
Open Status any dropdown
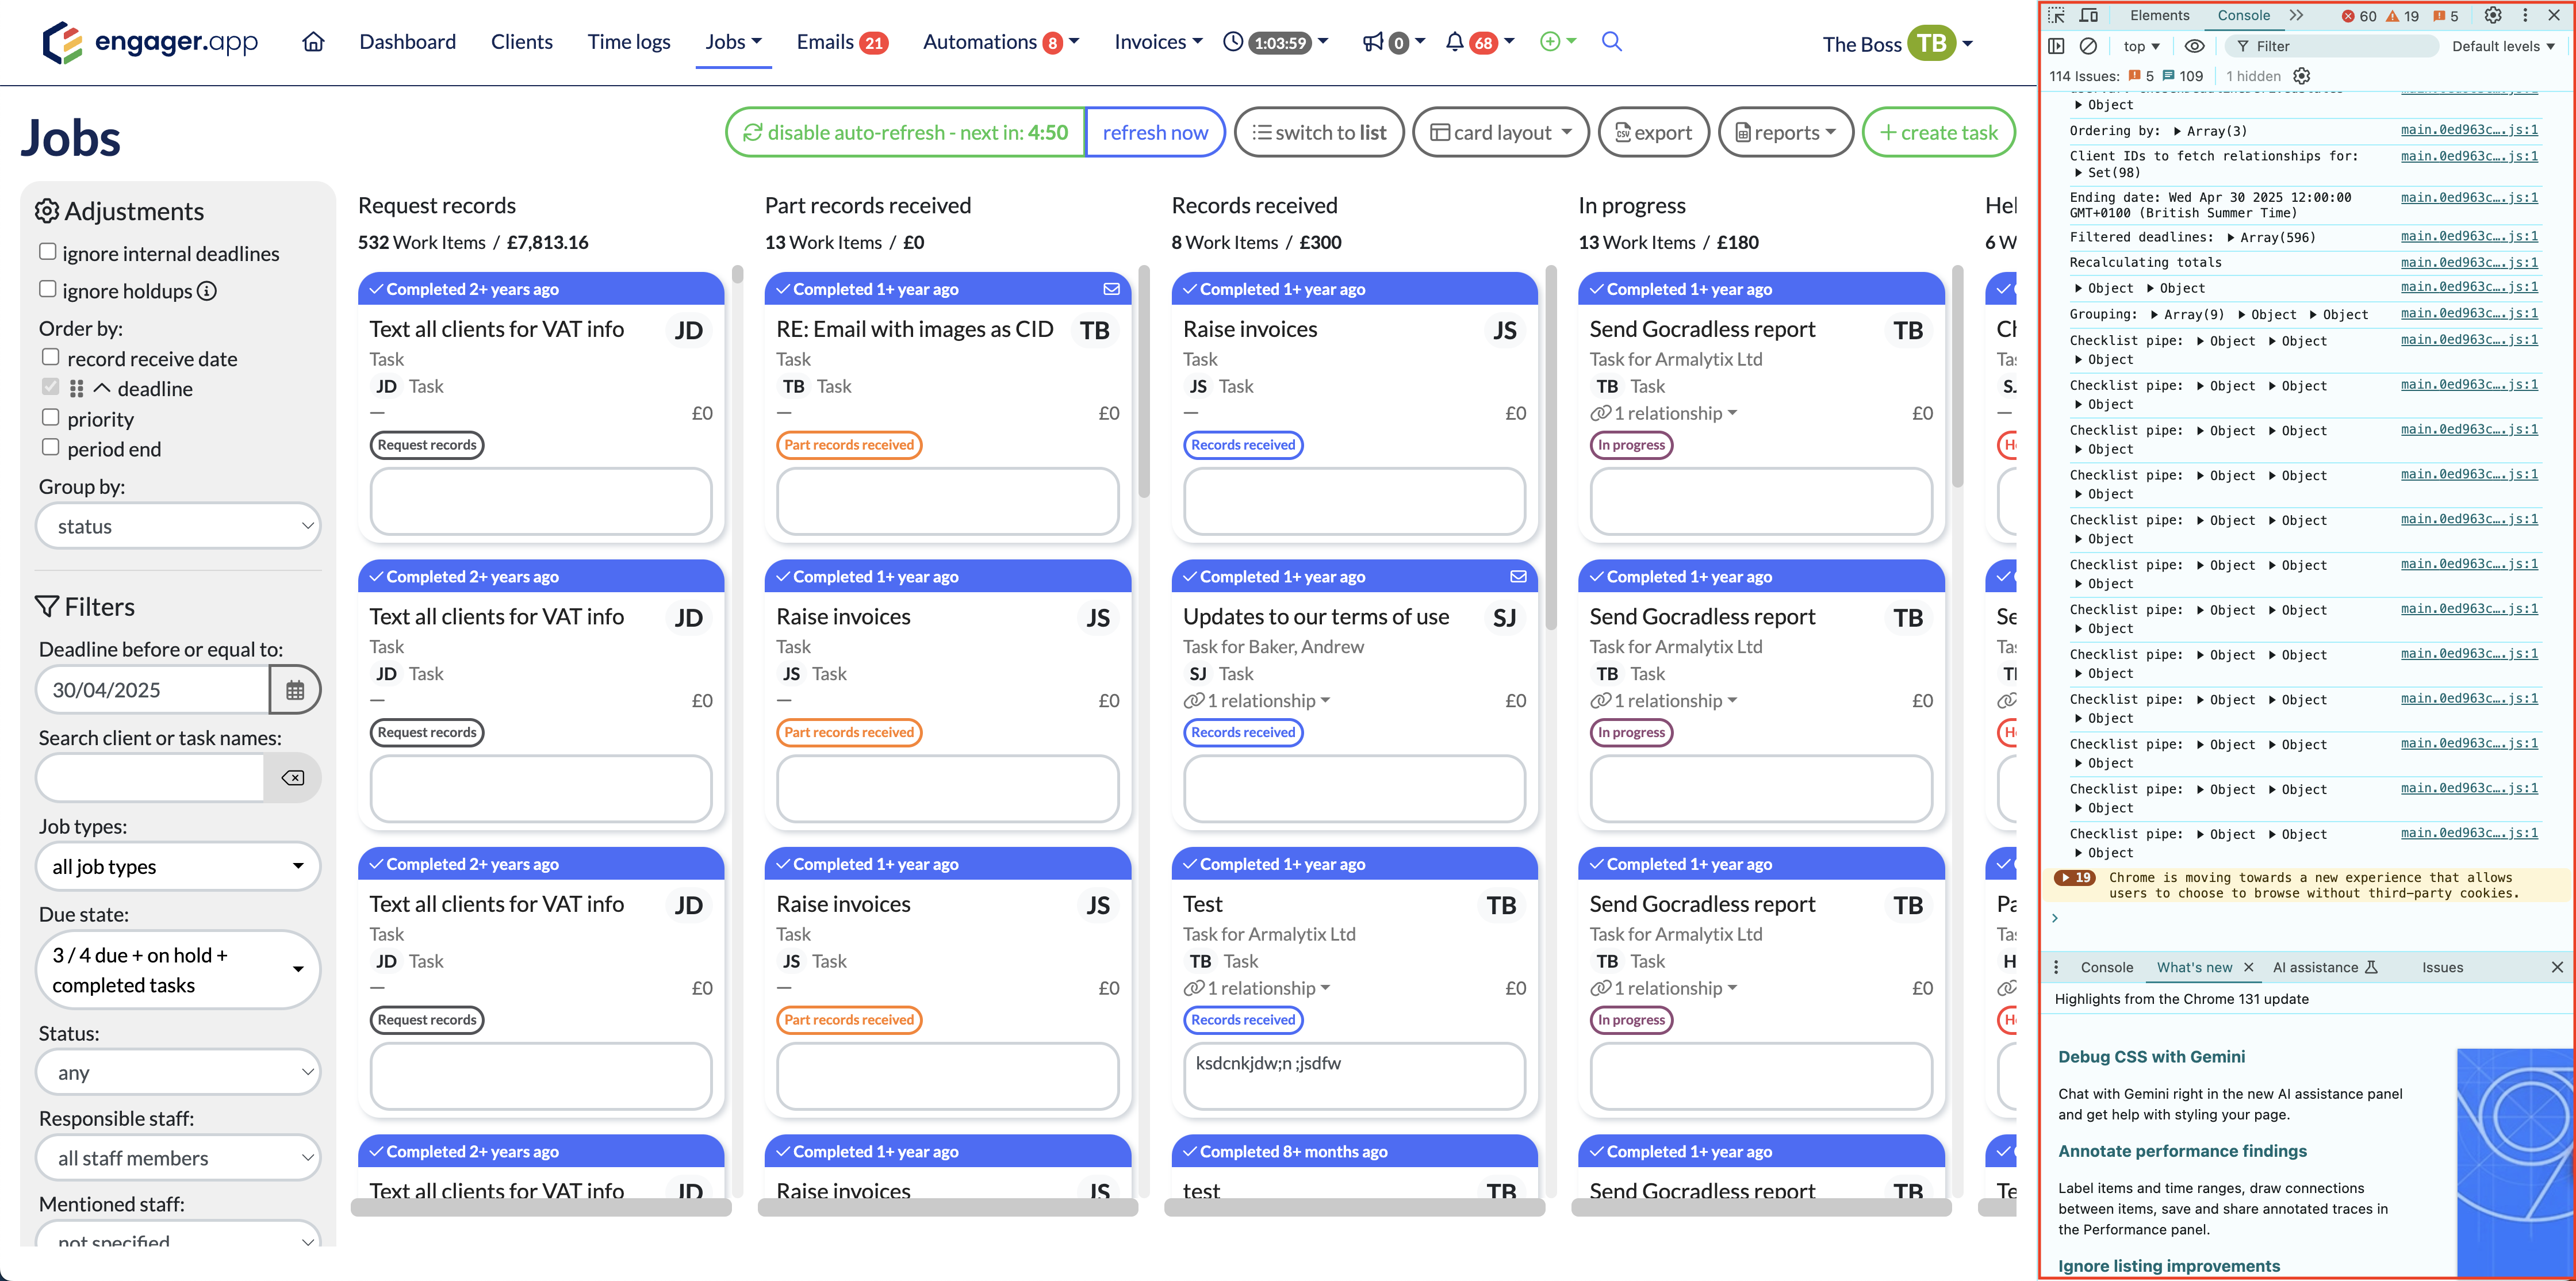178,1072
